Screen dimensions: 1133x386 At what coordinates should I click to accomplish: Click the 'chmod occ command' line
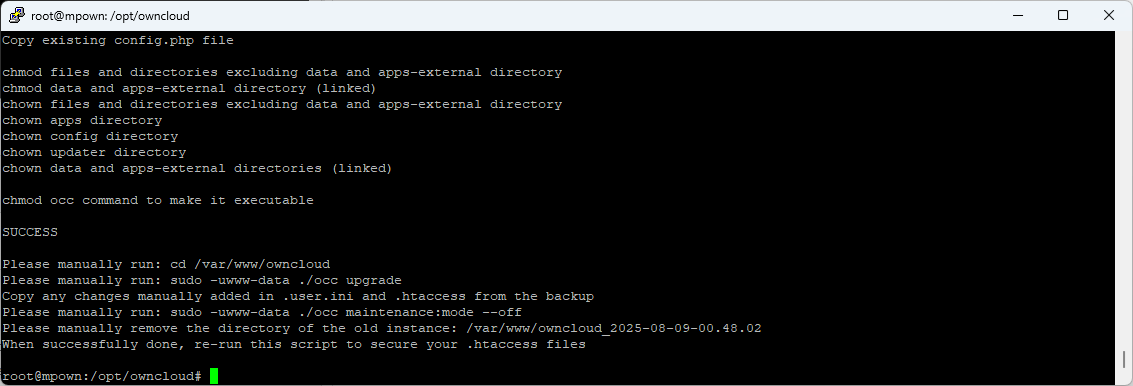pyautogui.click(x=158, y=200)
